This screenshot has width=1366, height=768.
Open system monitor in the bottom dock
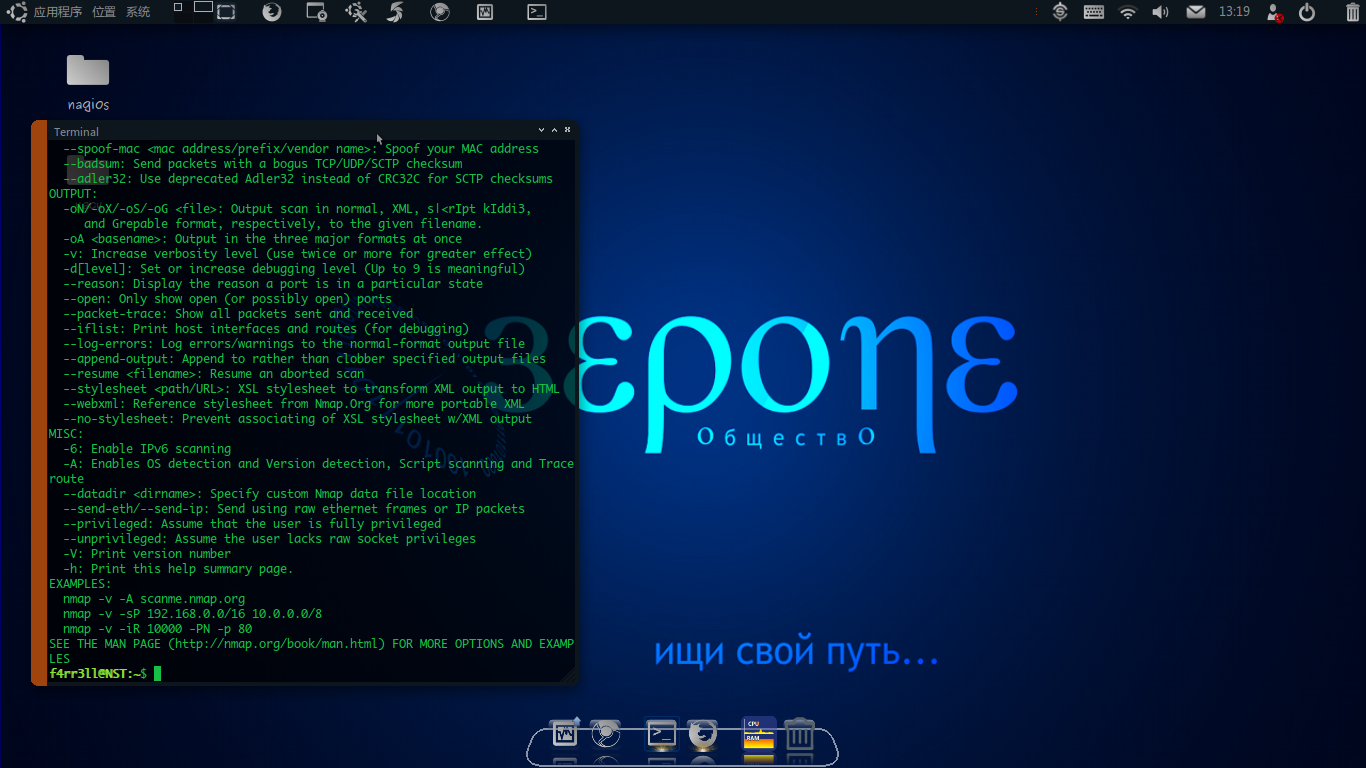(x=565, y=734)
